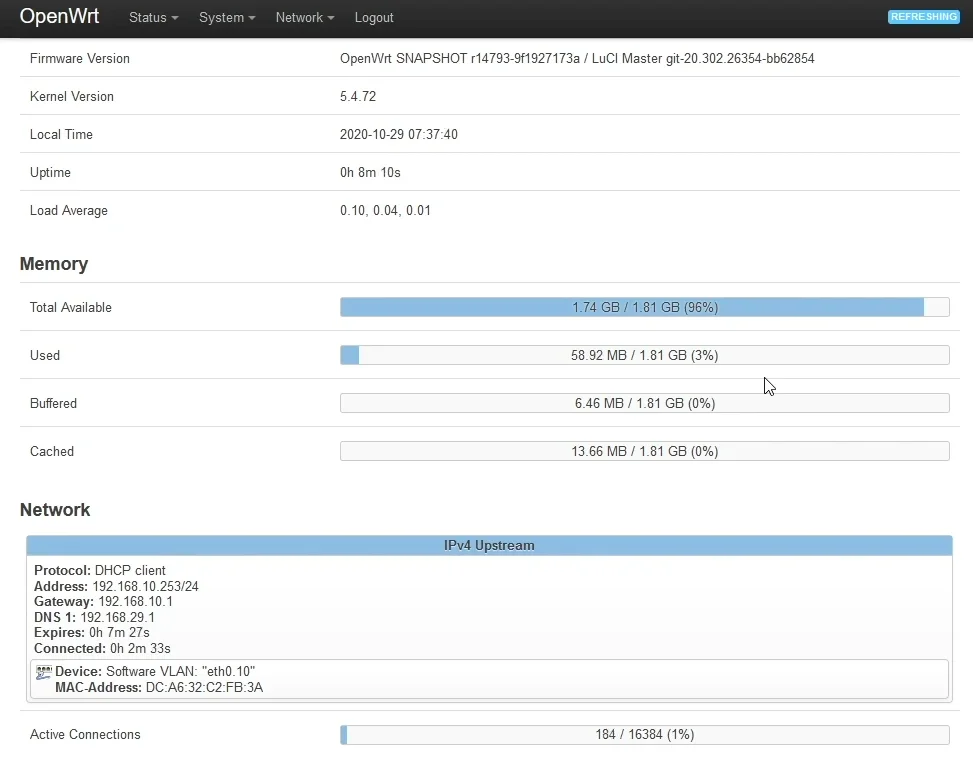Image resolution: width=973 pixels, height=758 pixels.
Task: Click the Active Connections label
Action: tap(85, 734)
